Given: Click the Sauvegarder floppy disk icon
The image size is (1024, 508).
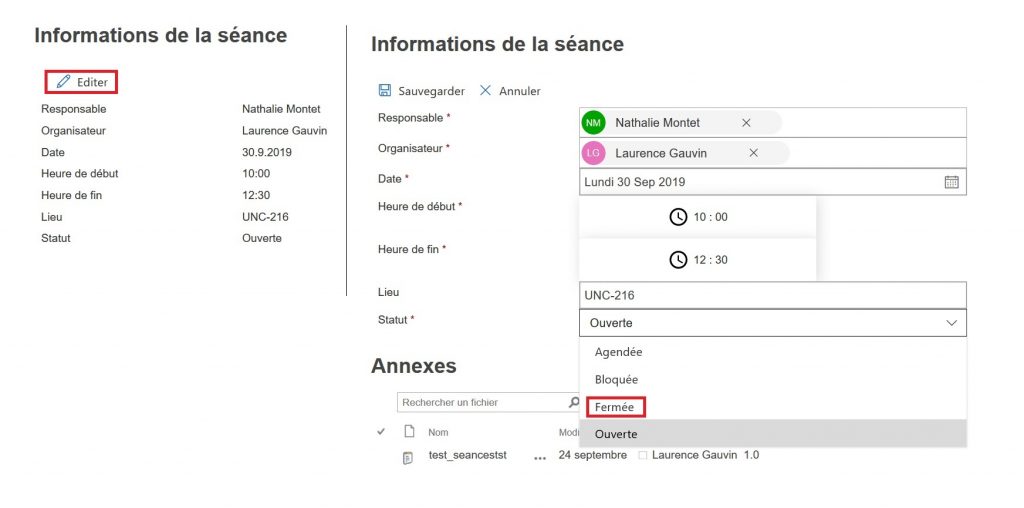Looking at the screenshot, I should tap(385, 91).
